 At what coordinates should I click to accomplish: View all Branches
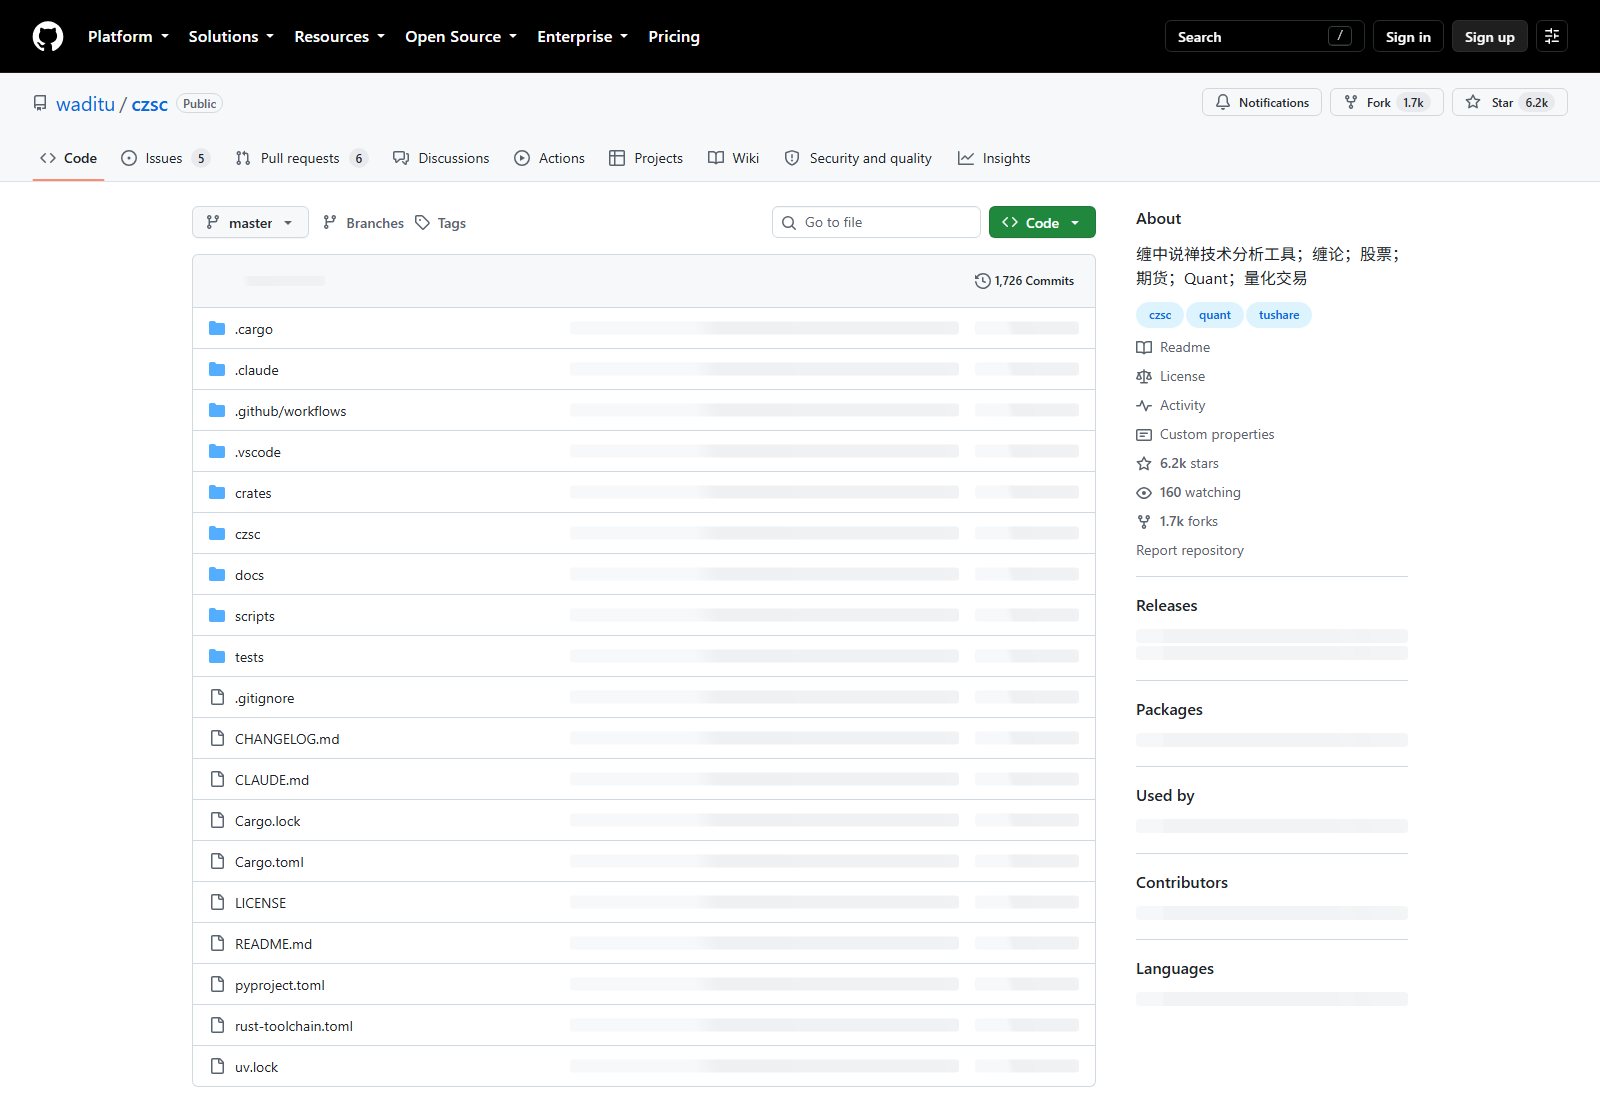[364, 223]
